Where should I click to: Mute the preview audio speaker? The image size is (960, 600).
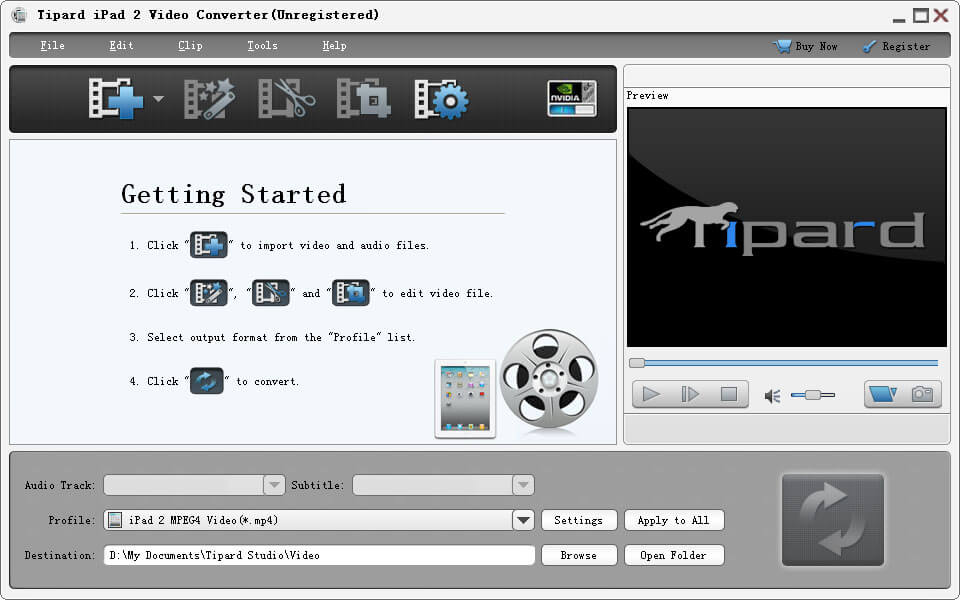(772, 396)
